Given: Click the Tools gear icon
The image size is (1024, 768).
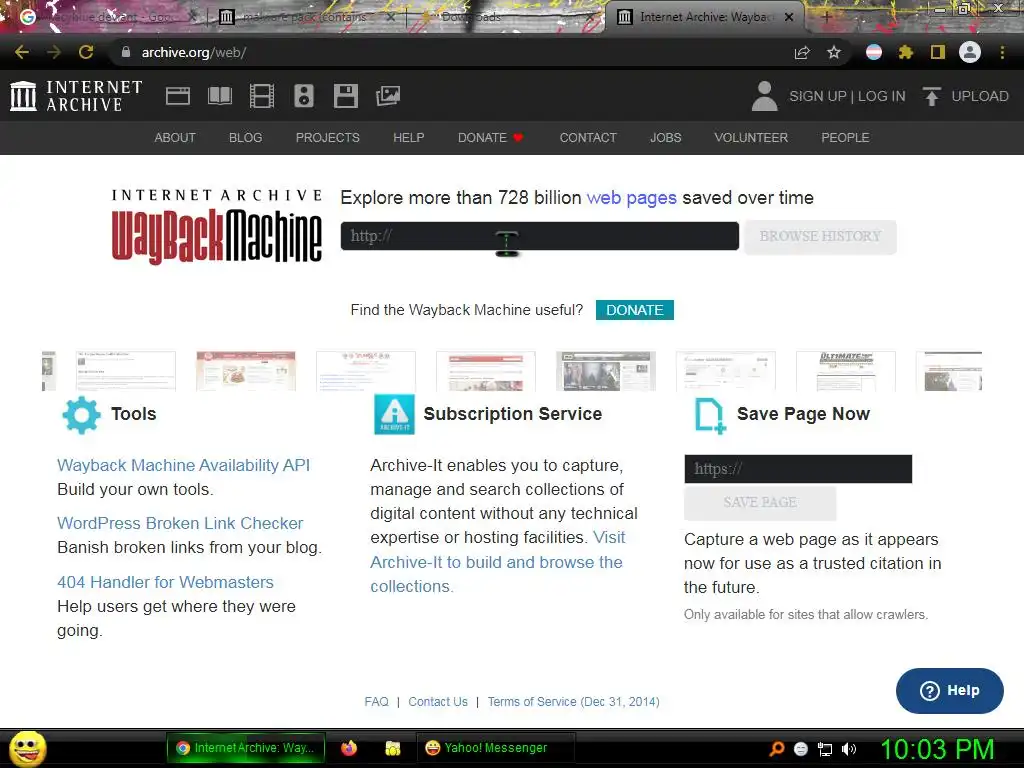Looking at the screenshot, I should [81, 415].
